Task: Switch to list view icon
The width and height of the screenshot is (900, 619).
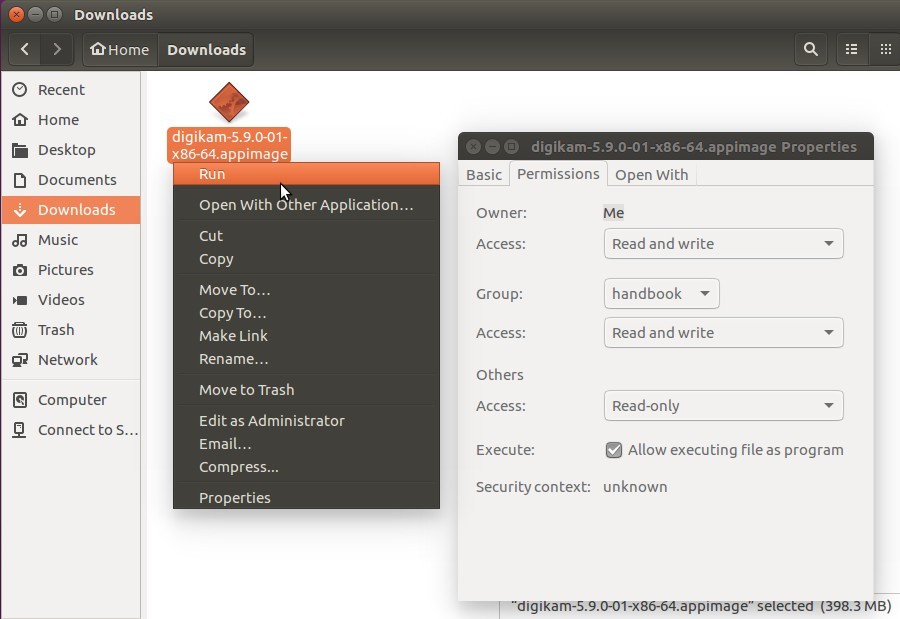Action: click(851, 49)
